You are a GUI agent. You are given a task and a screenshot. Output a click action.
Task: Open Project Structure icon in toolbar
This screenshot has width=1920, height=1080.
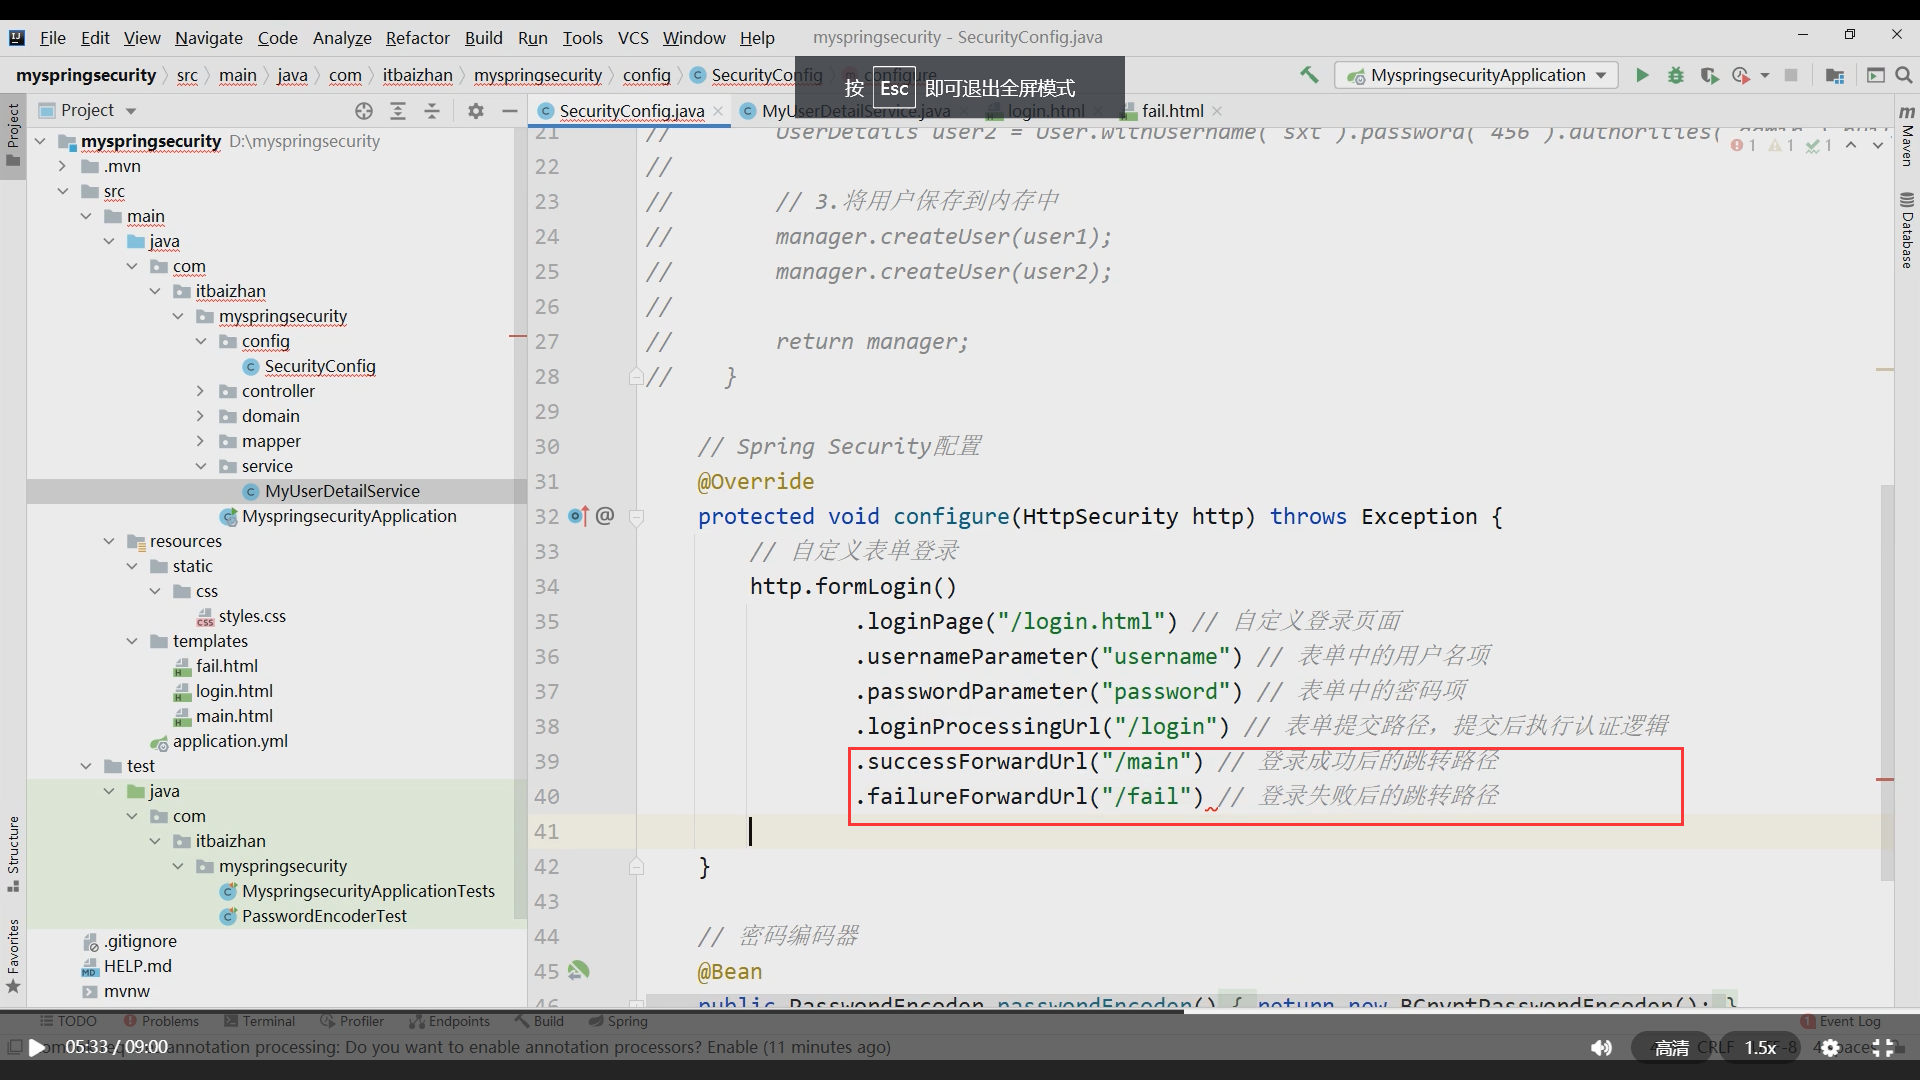[1835, 75]
